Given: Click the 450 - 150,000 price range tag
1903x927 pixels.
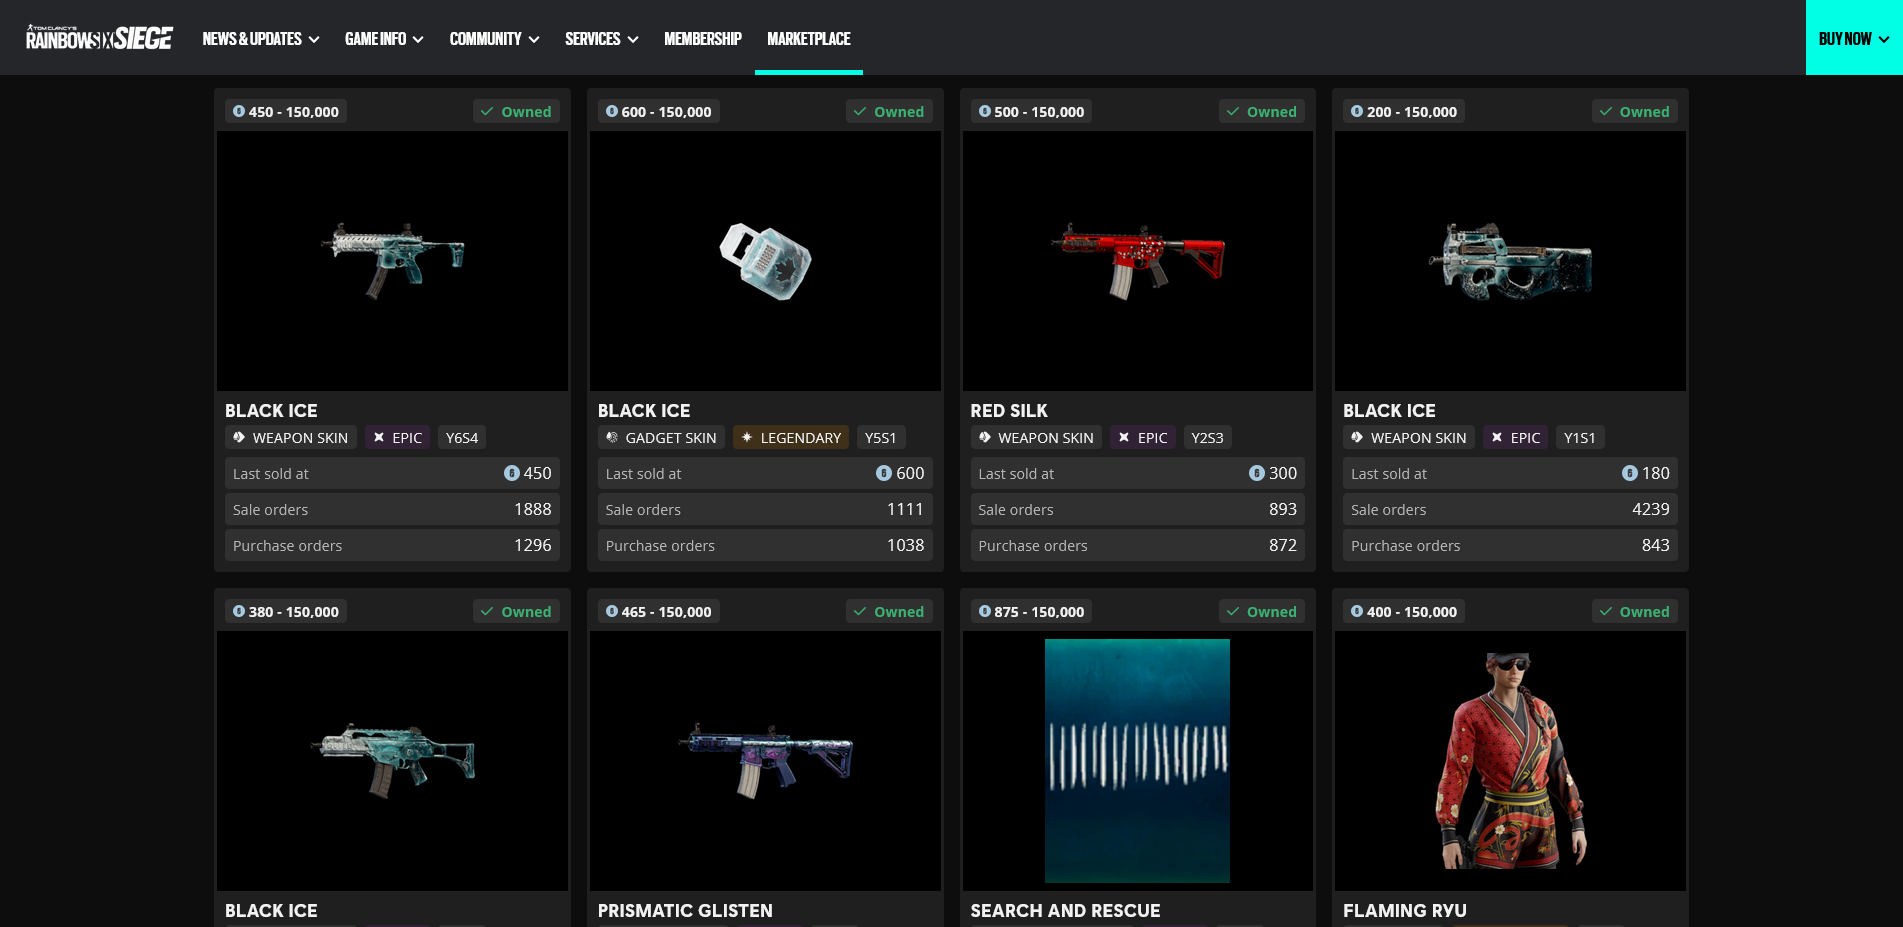Looking at the screenshot, I should tap(286, 111).
